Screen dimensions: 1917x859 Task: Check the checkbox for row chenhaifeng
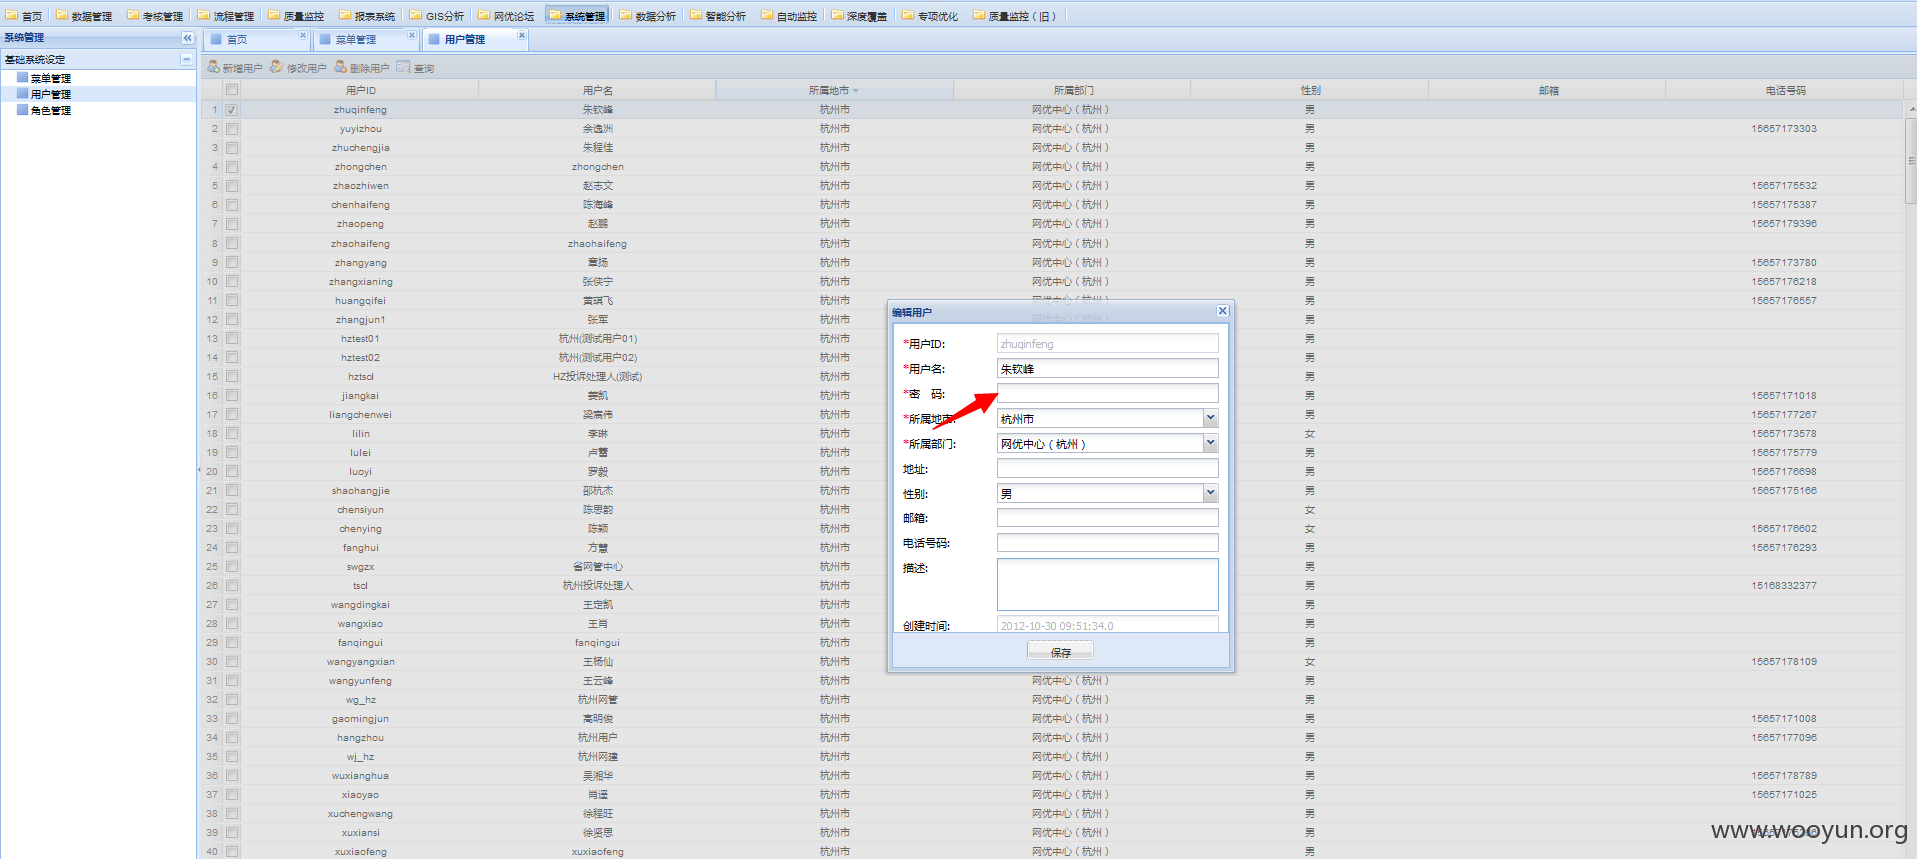point(232,205)
